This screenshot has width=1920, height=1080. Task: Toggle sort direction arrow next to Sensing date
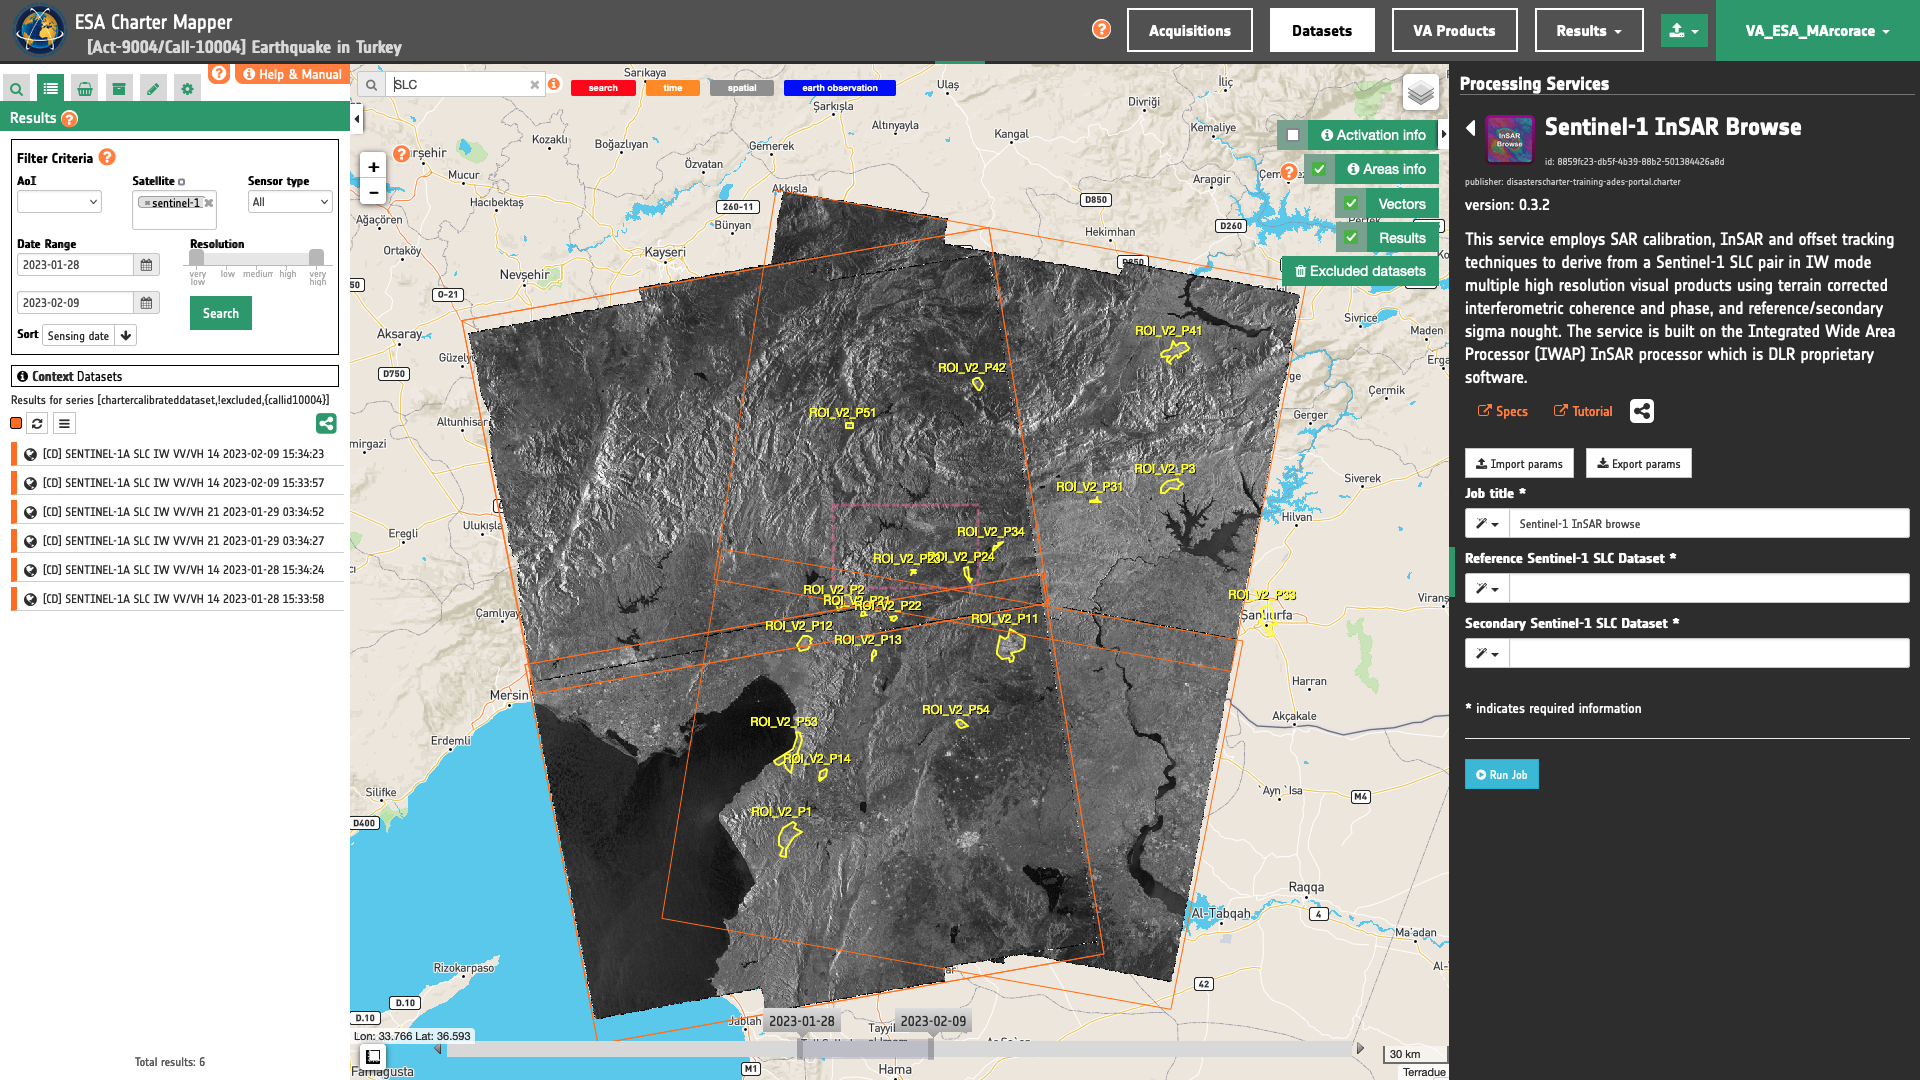126,336
